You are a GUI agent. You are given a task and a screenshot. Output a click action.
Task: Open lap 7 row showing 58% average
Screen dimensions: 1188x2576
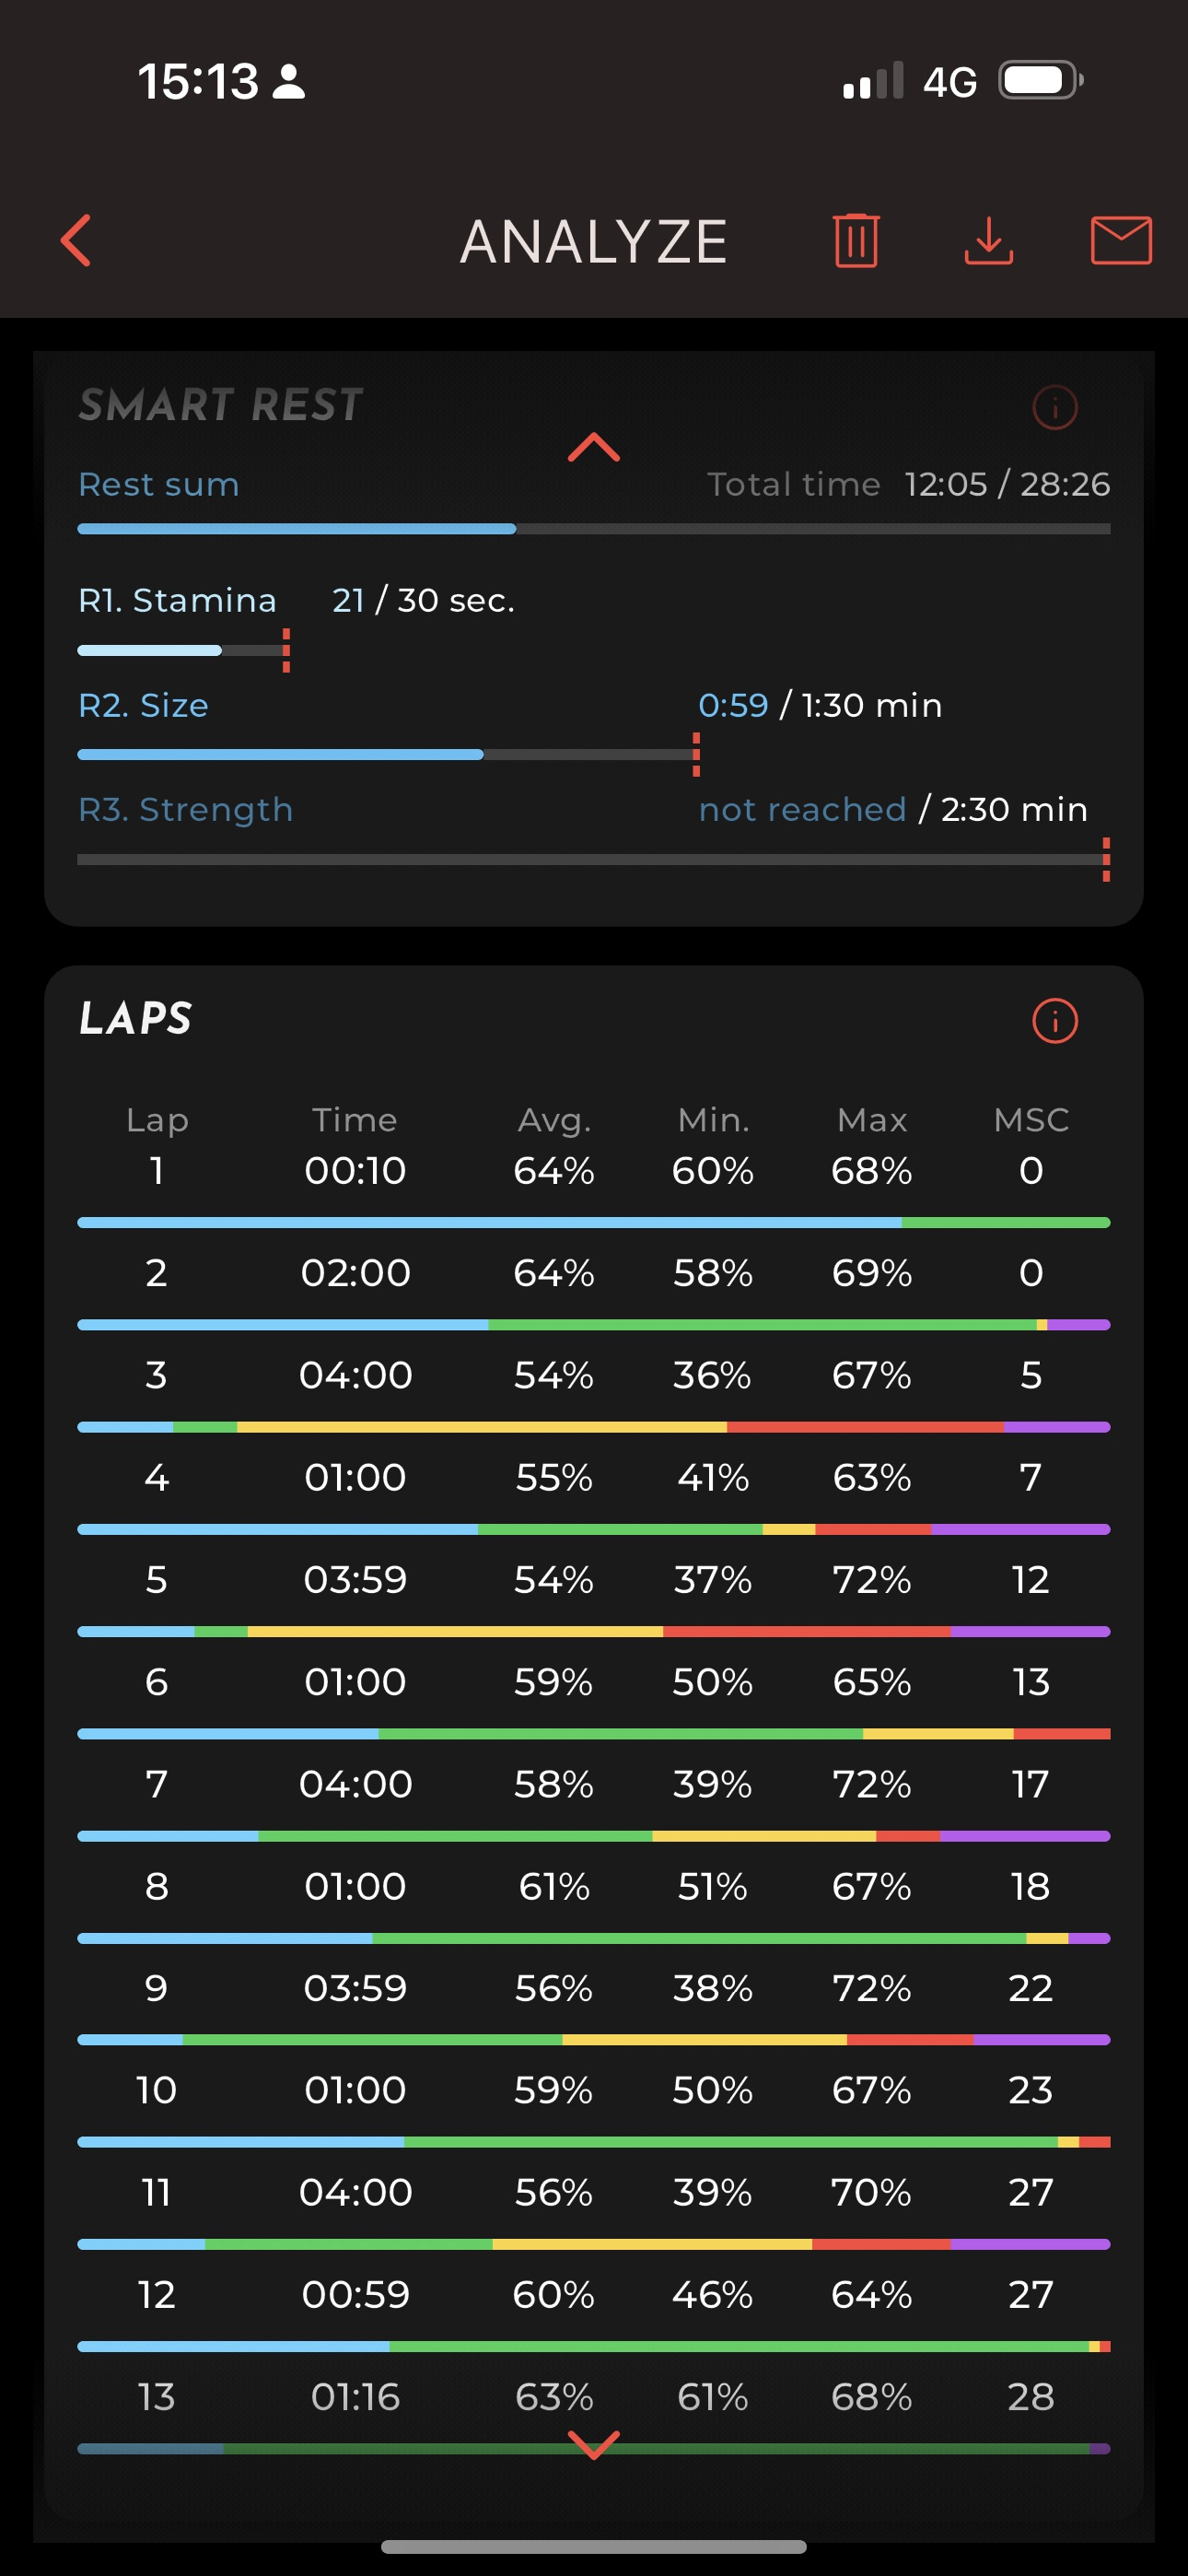coord(594,1784)
